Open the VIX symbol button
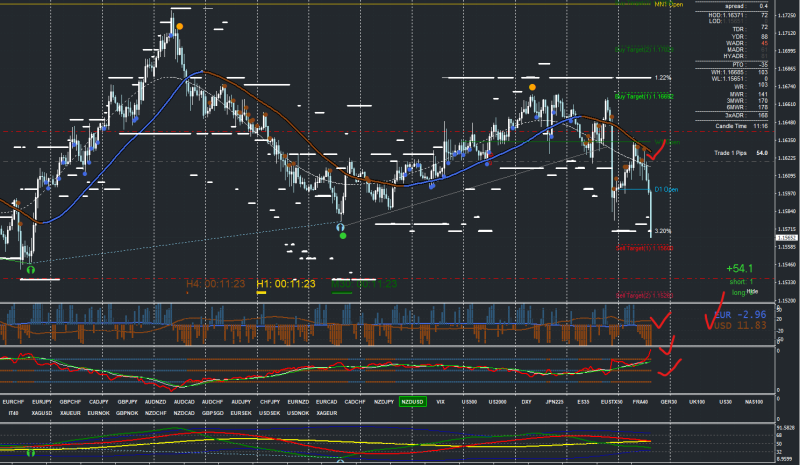The width and height of the screenshot is (800, 465). [x=440, y=402]
